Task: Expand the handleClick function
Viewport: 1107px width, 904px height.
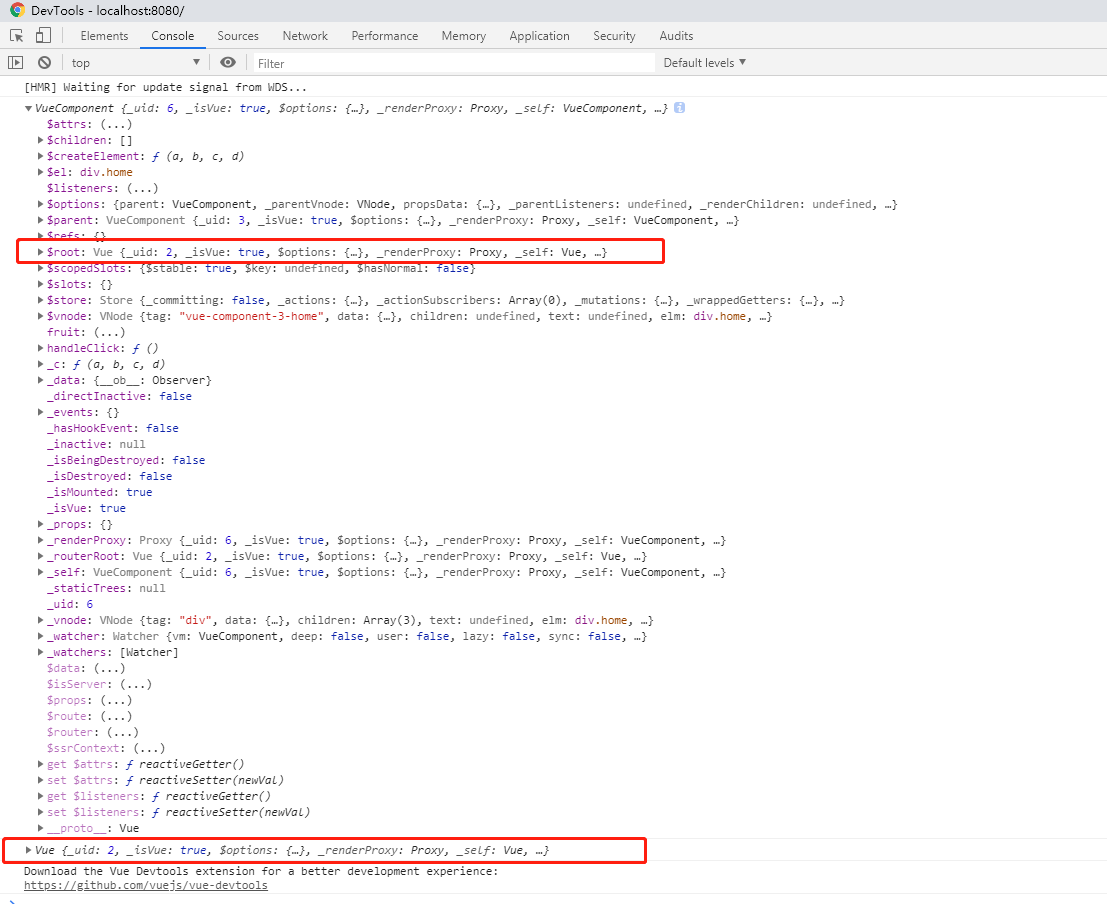Action: (40, 348)
